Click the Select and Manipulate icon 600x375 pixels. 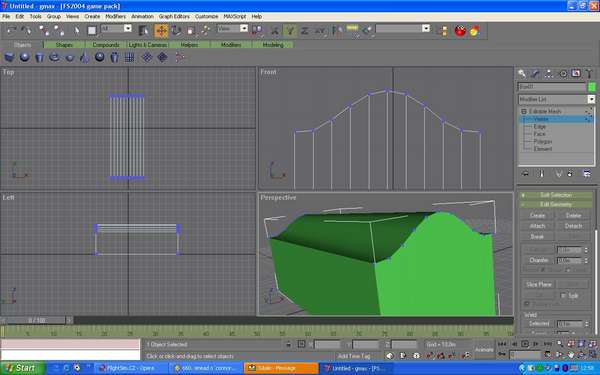(205, 31)
